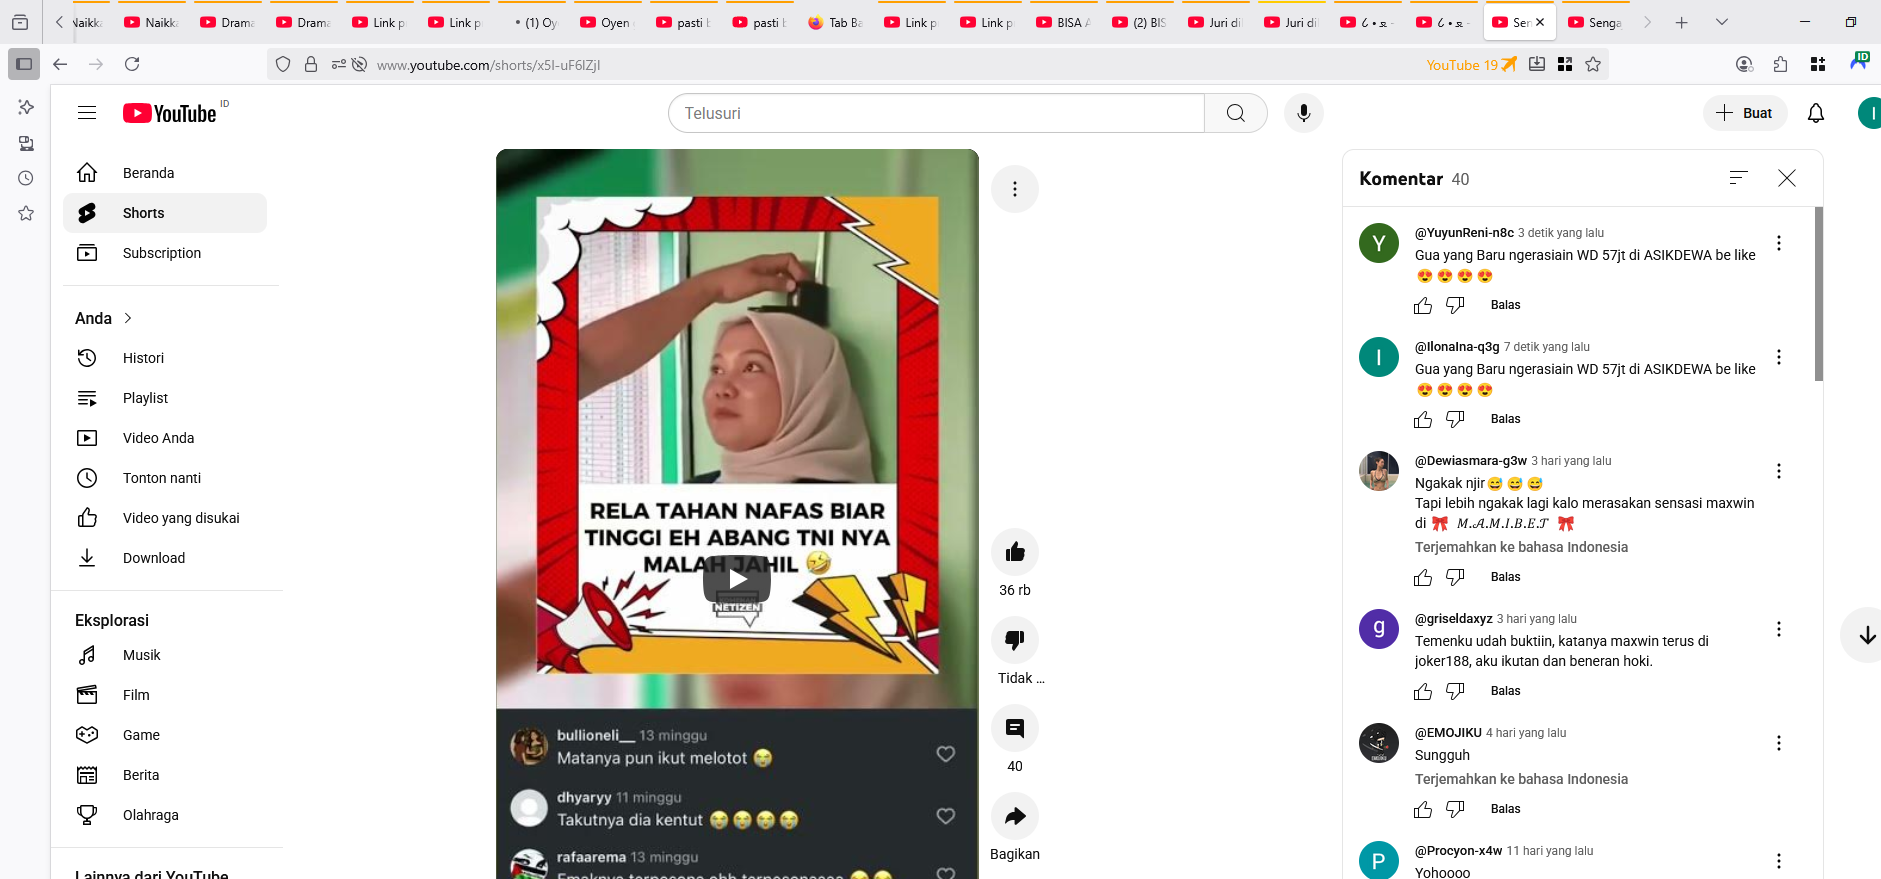Explore Game category
The height and width of the screenshot is (879, 1881).
pos(165,735)
